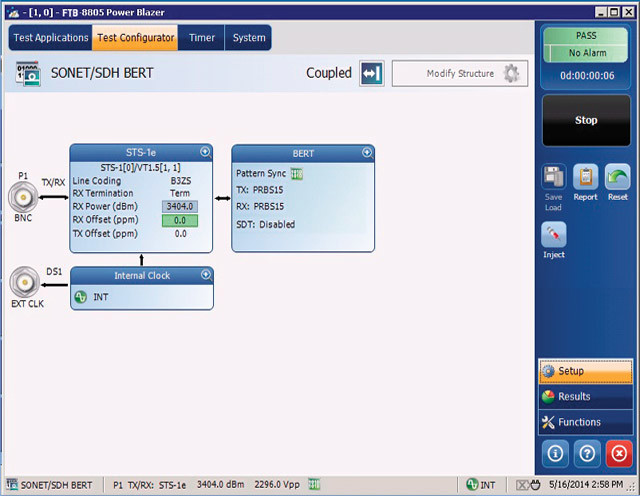Click the EXT CLK connector icon
The image size is (640, 496).
click(25, 282)
